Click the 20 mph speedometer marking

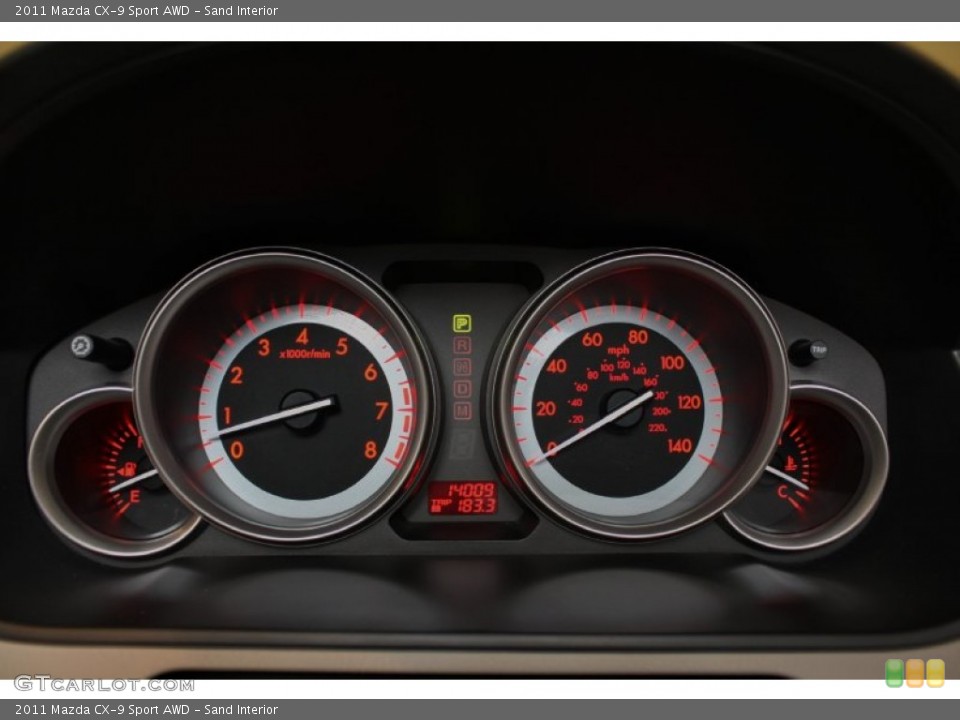tap(546, 408)
